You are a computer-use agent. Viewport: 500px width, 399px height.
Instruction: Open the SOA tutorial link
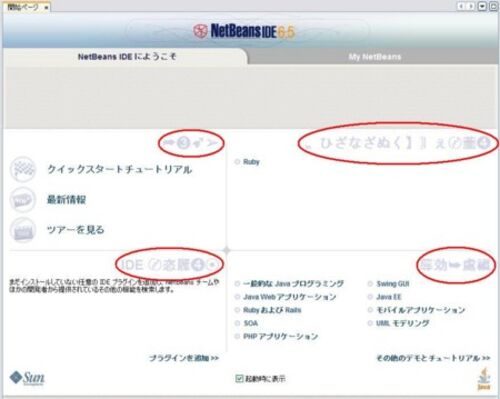pyautogui.click(x=250, y=323)
